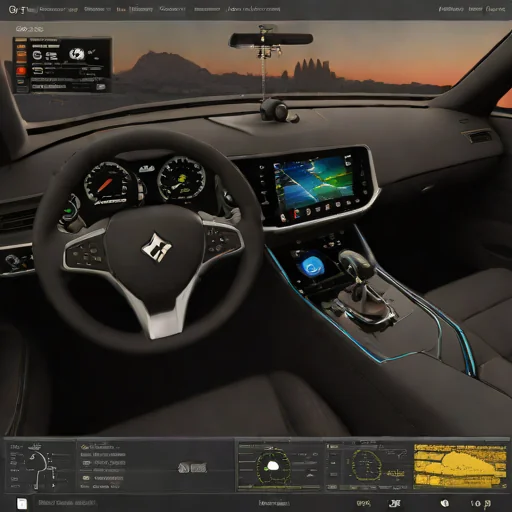Click the left speedometer gauge with orange needle
Image resolution: width=512 pixels, height=512 pixels.
click(x=107, y=184)
